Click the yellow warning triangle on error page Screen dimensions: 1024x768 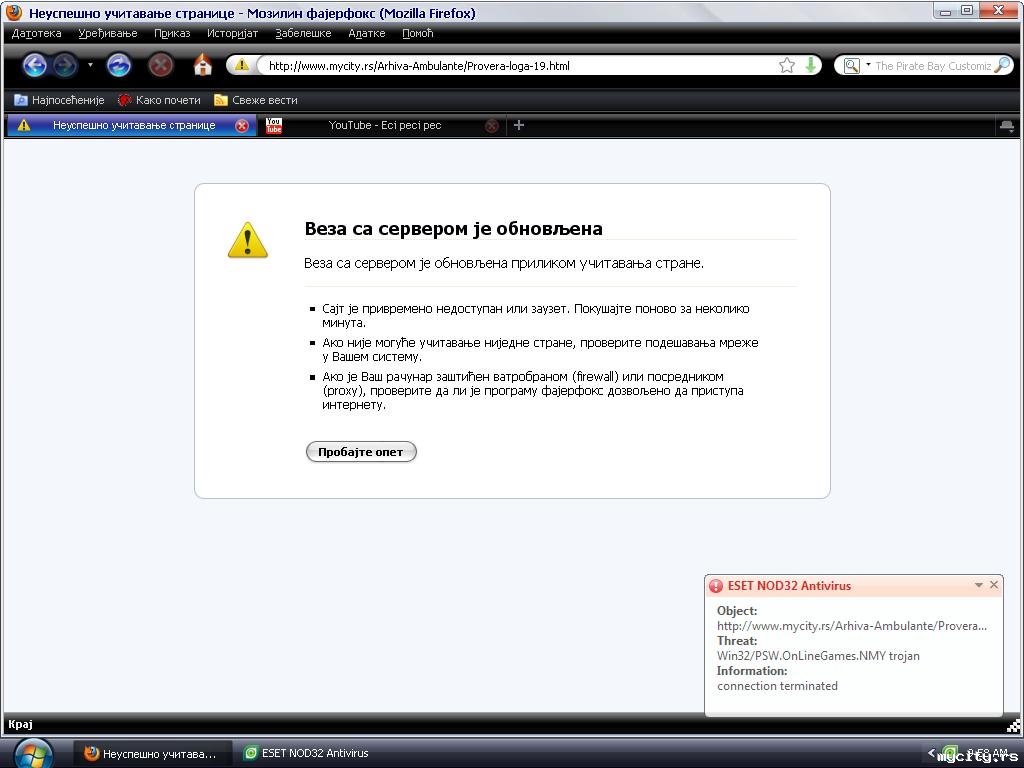(248, 240)
